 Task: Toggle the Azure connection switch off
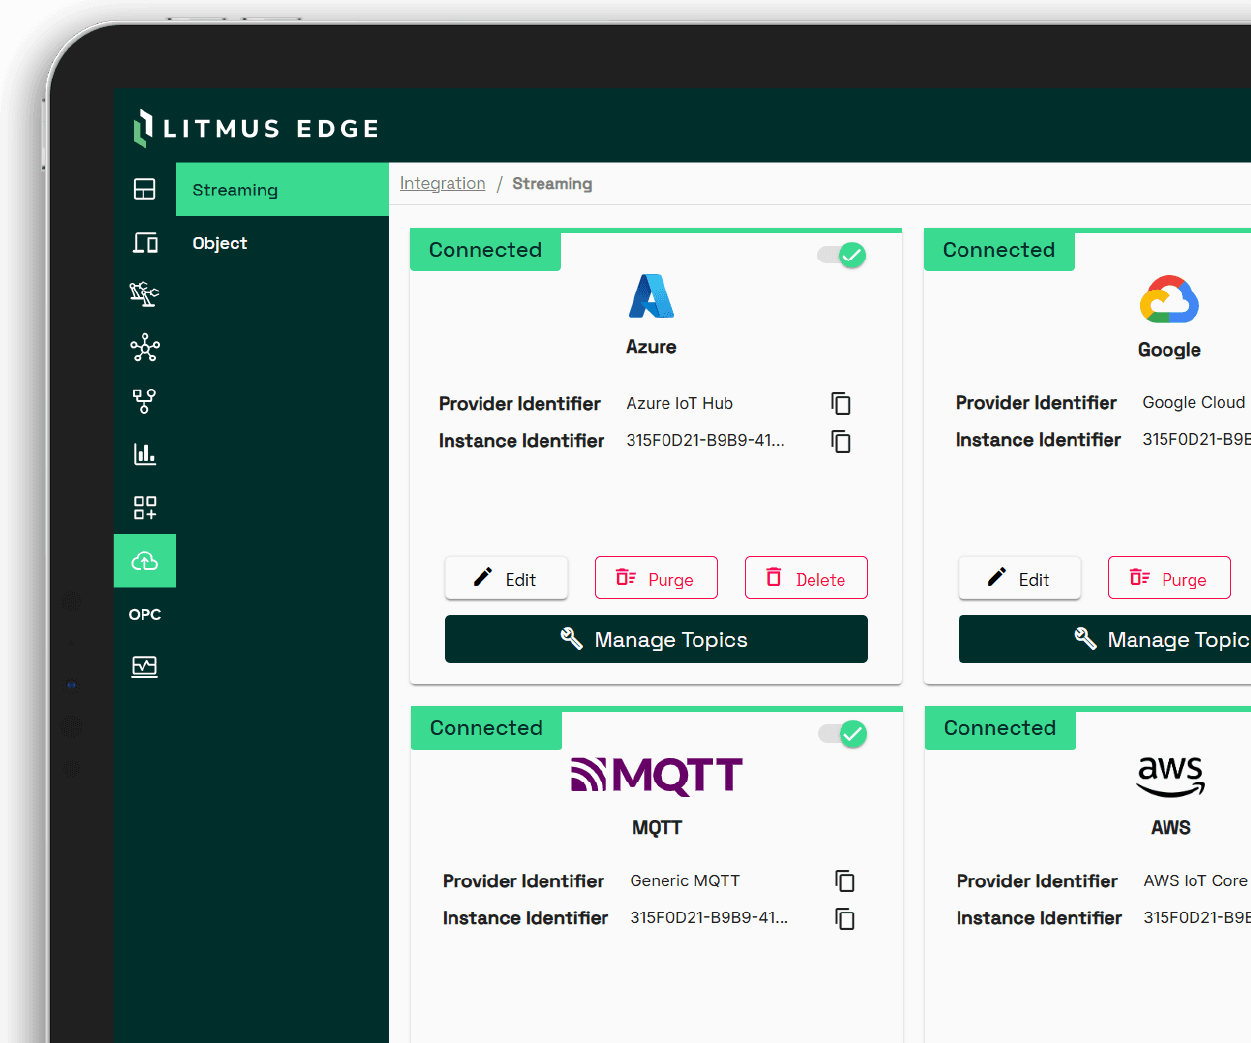pyautogui.click(x=840, y=255)
